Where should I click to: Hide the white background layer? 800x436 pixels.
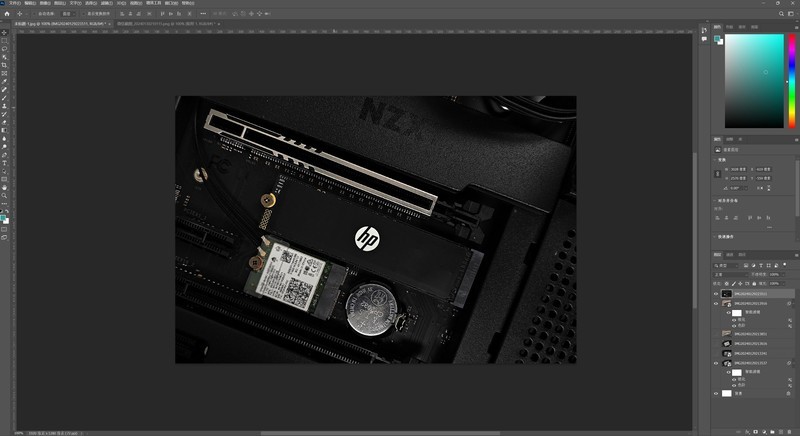click(716, 393)
